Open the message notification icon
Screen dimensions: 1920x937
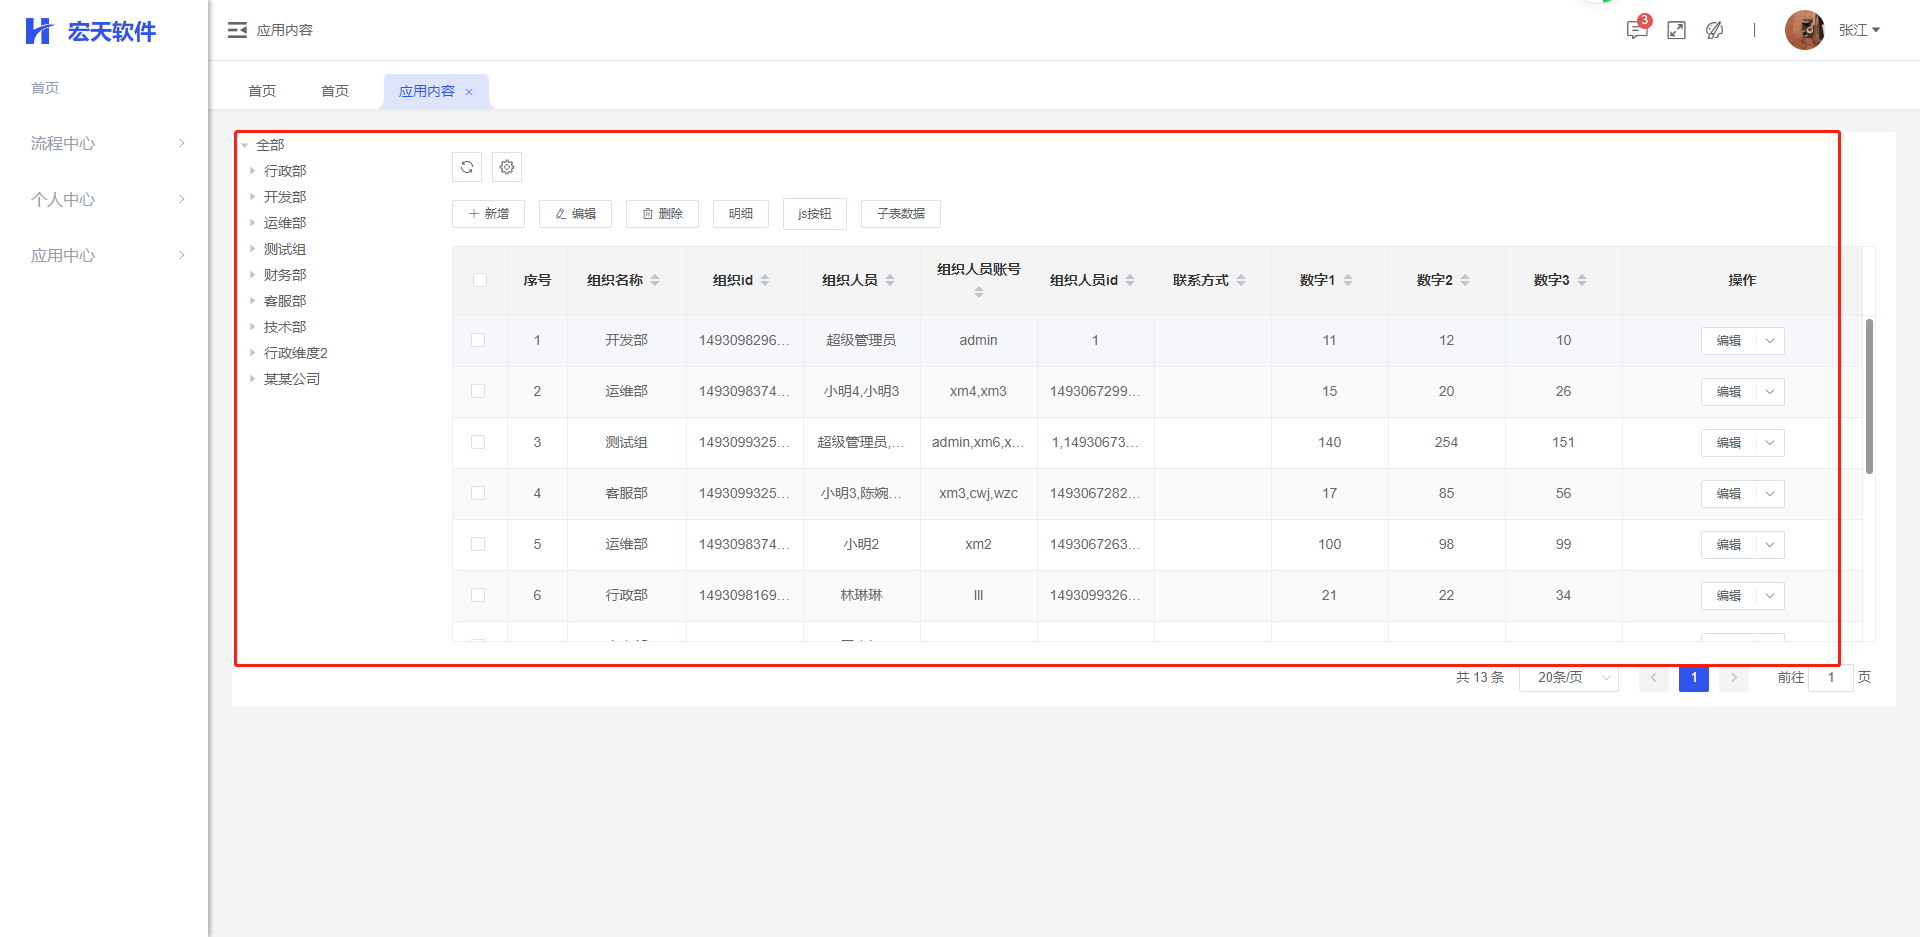tap(1636, 30)
